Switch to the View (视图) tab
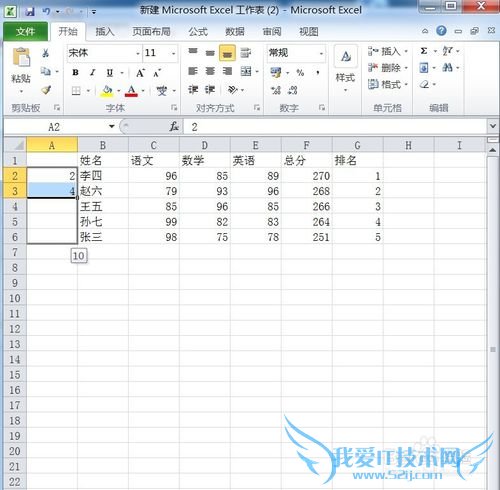Image resolution: width=500 pixels, height=490 pixels. click(x=309, y=32)
